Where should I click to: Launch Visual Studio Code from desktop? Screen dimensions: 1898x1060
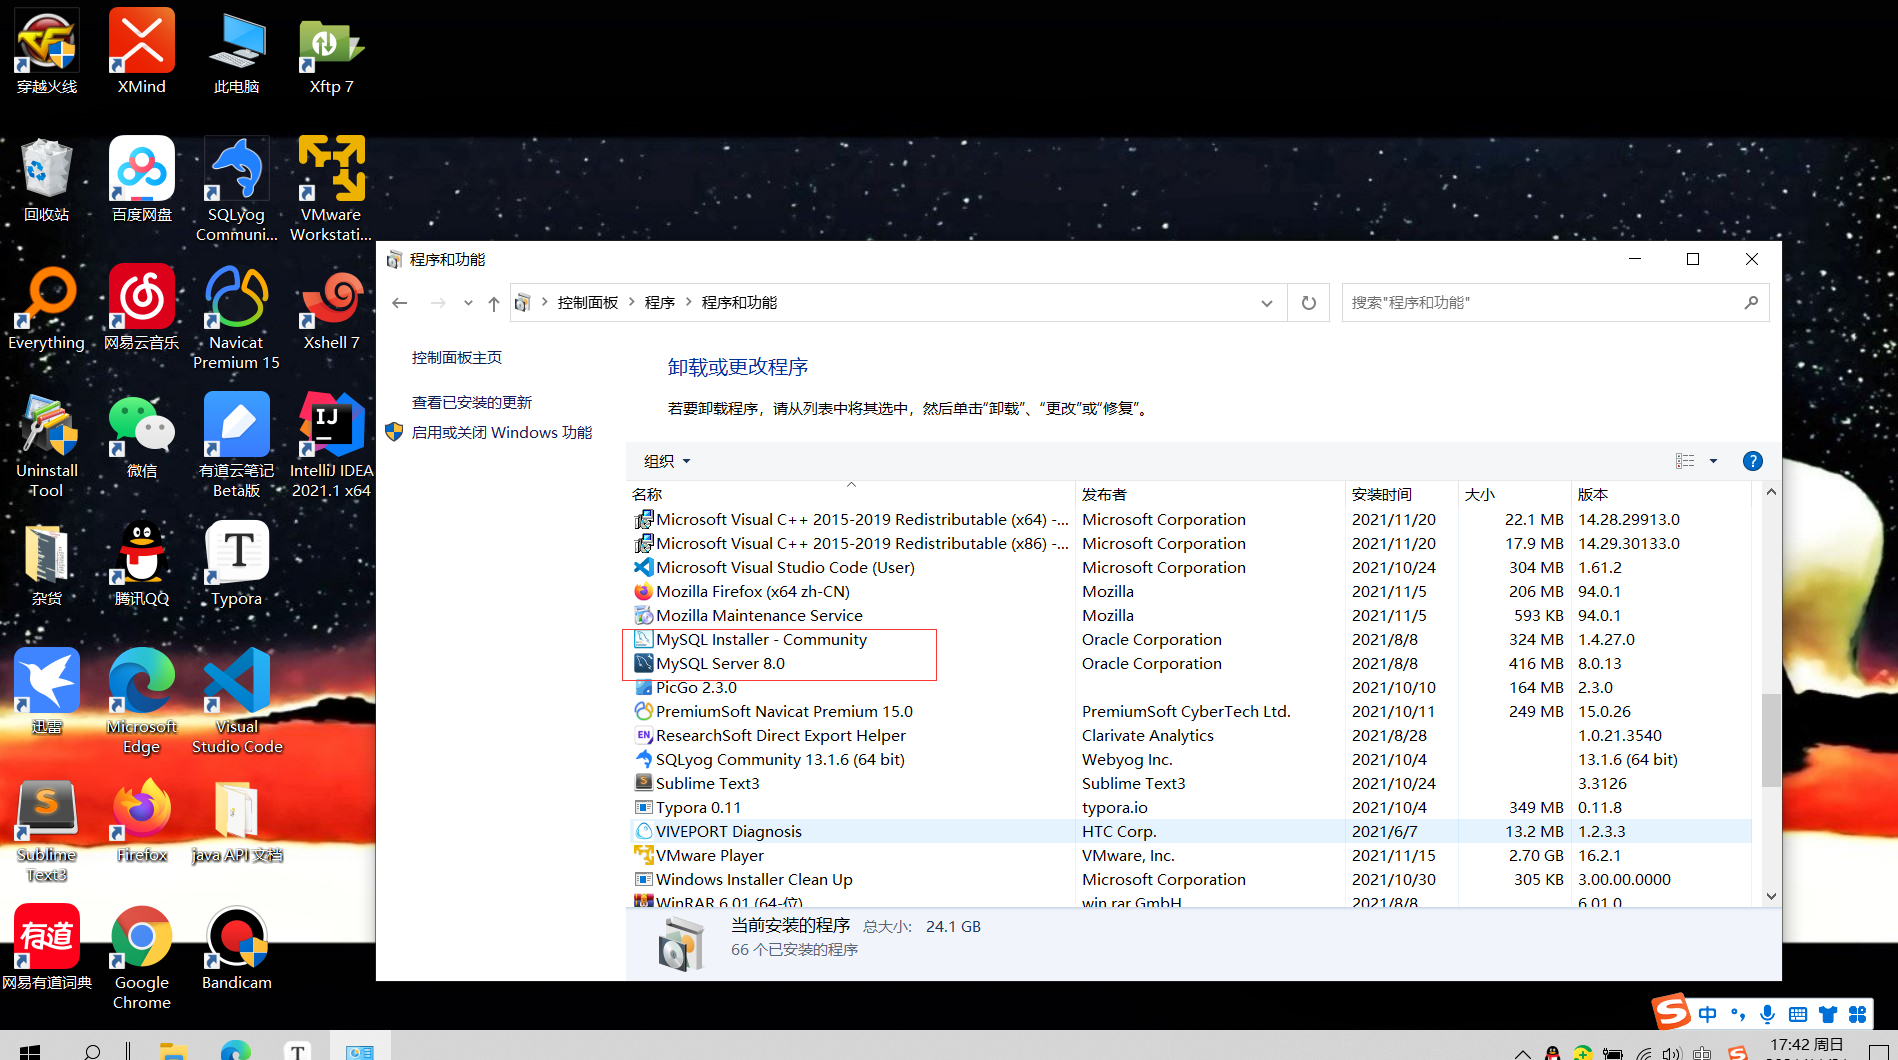click(x=237, y=701)
